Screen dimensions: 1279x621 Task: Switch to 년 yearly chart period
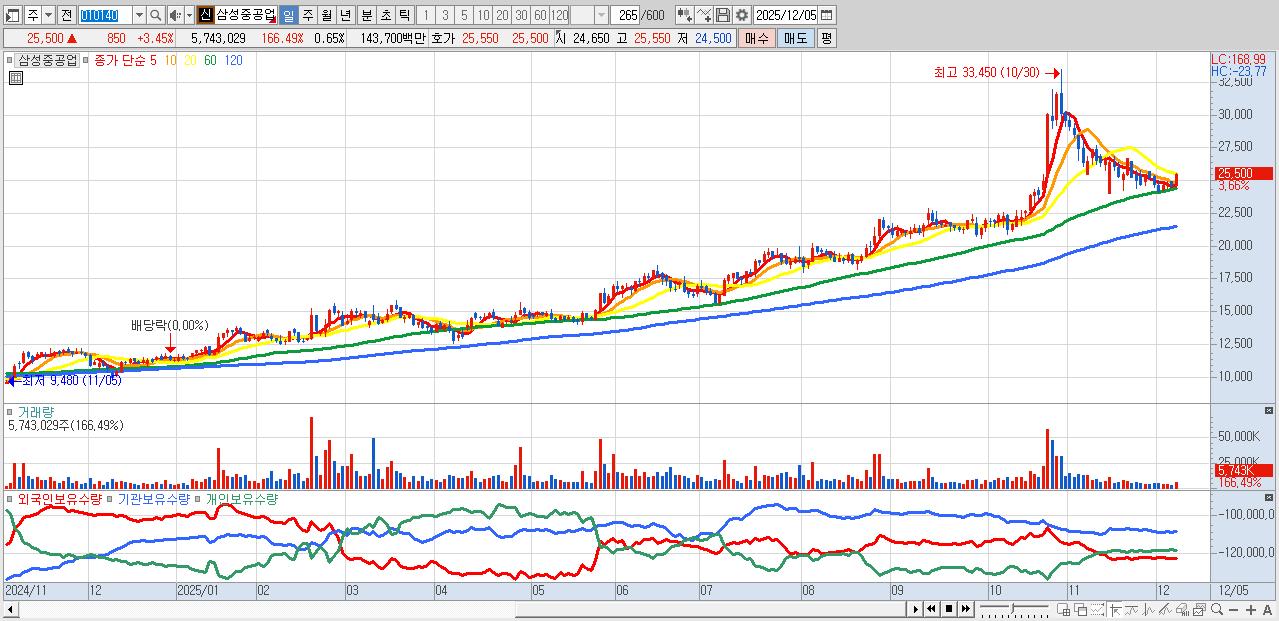click(345, 15)
